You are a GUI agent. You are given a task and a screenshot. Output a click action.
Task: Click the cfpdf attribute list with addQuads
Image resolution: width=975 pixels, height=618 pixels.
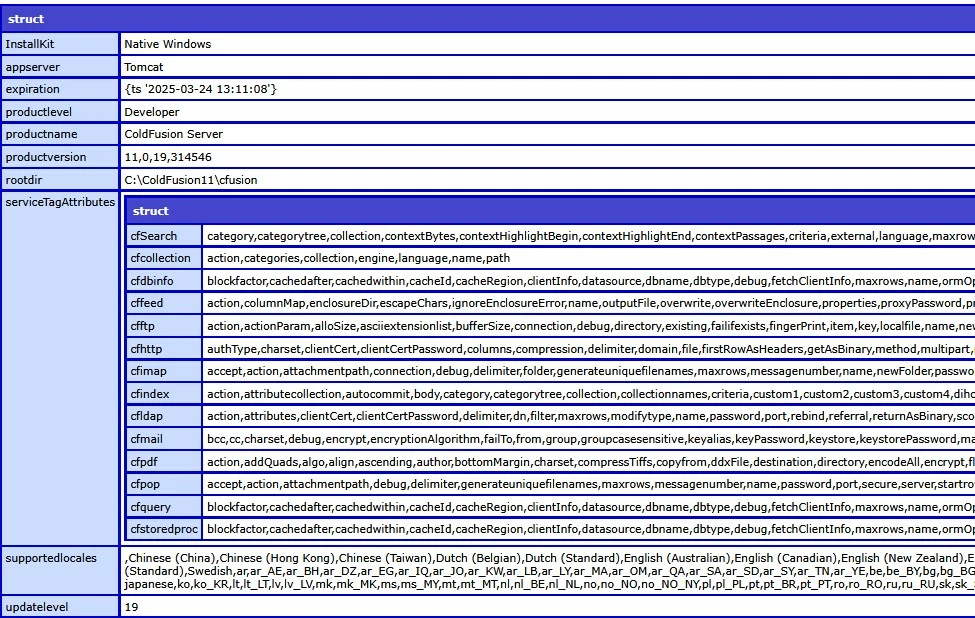tap(589, 462)
